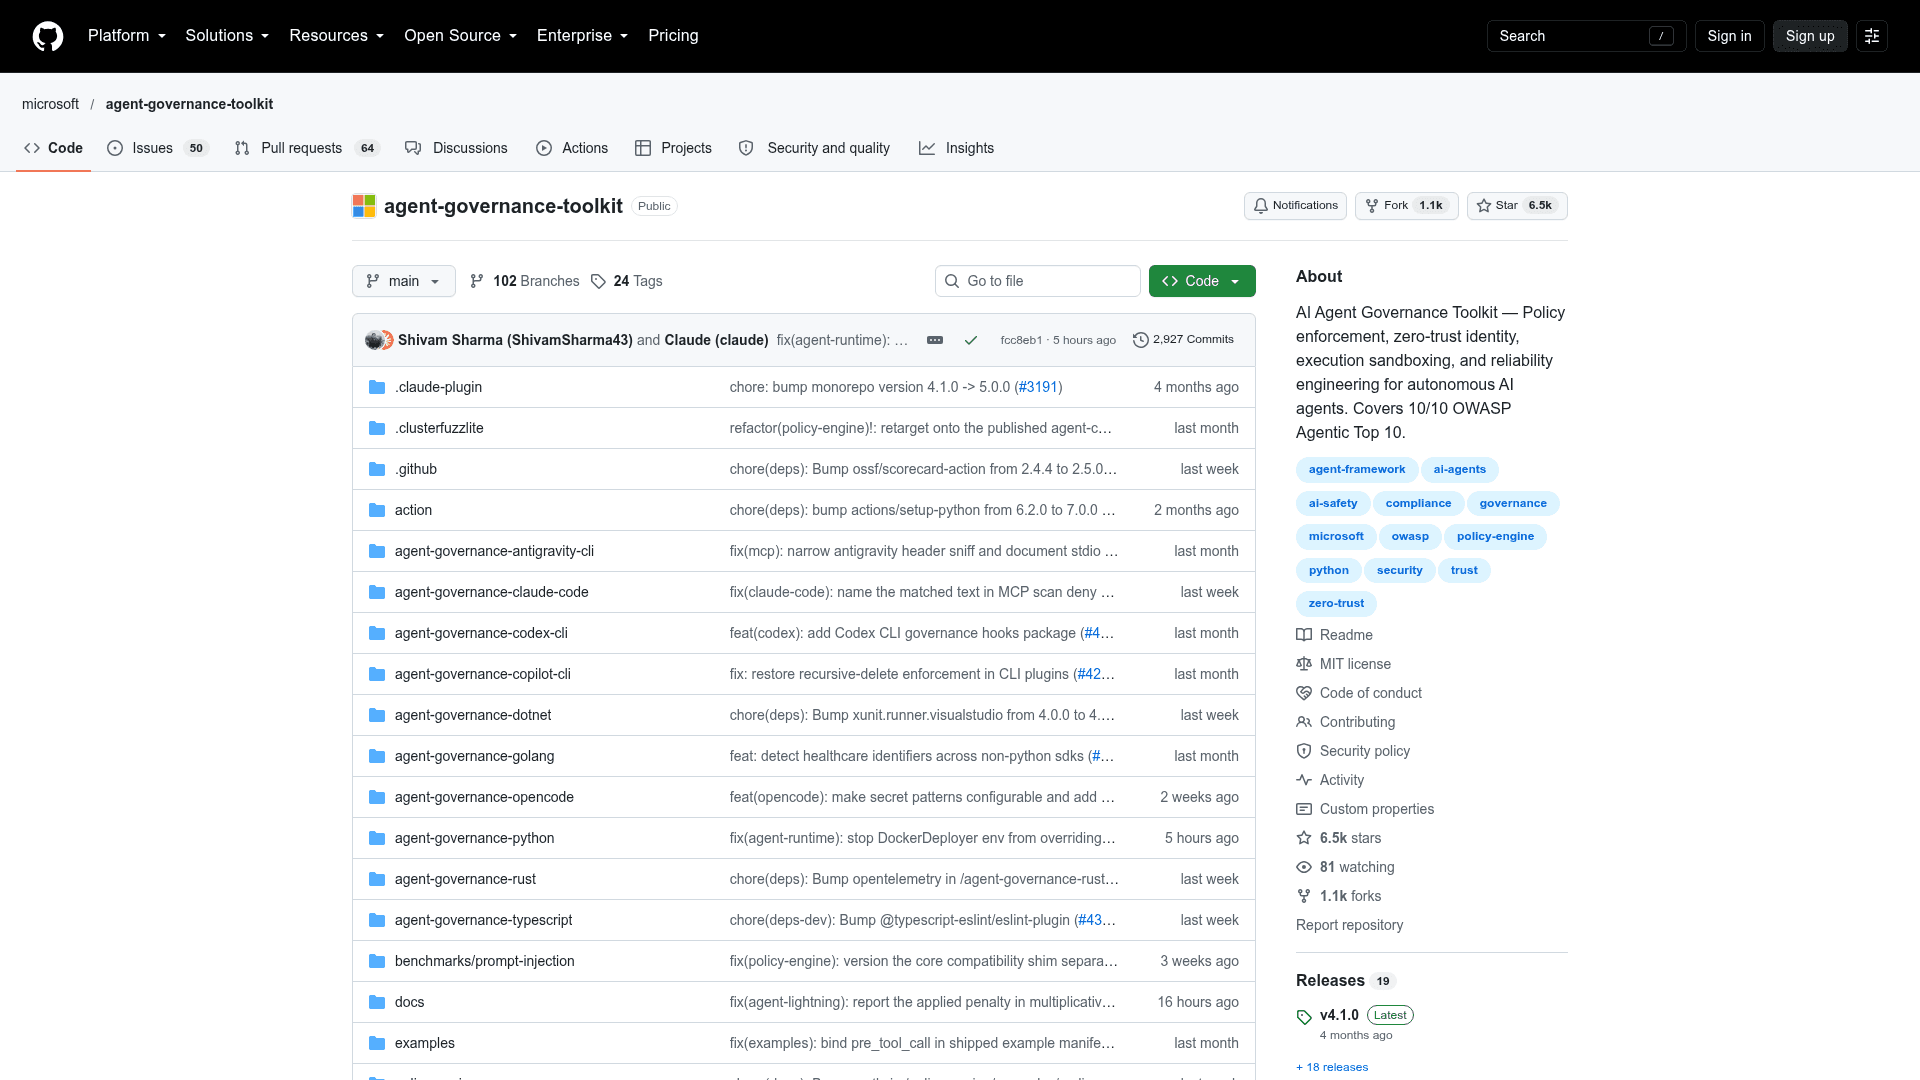Click the Sign up button
The width and height of the screenshot is (1920, 1080).
[1810, 36]
